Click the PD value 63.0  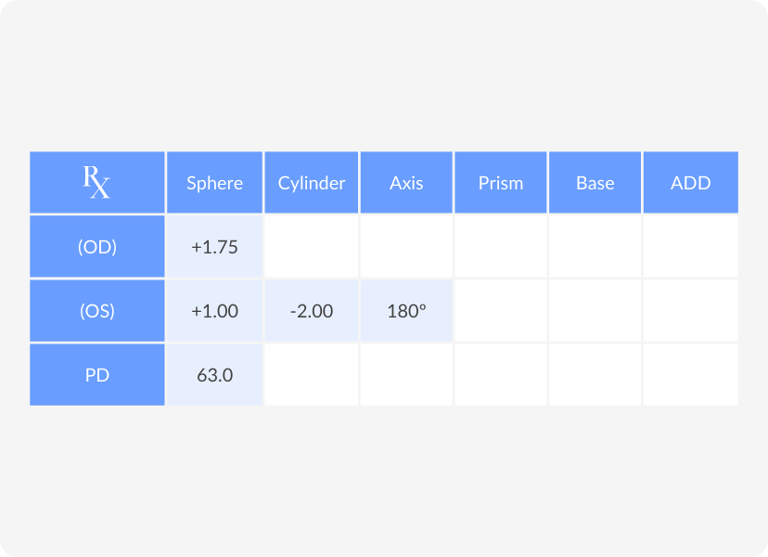[x=215, y=375]
